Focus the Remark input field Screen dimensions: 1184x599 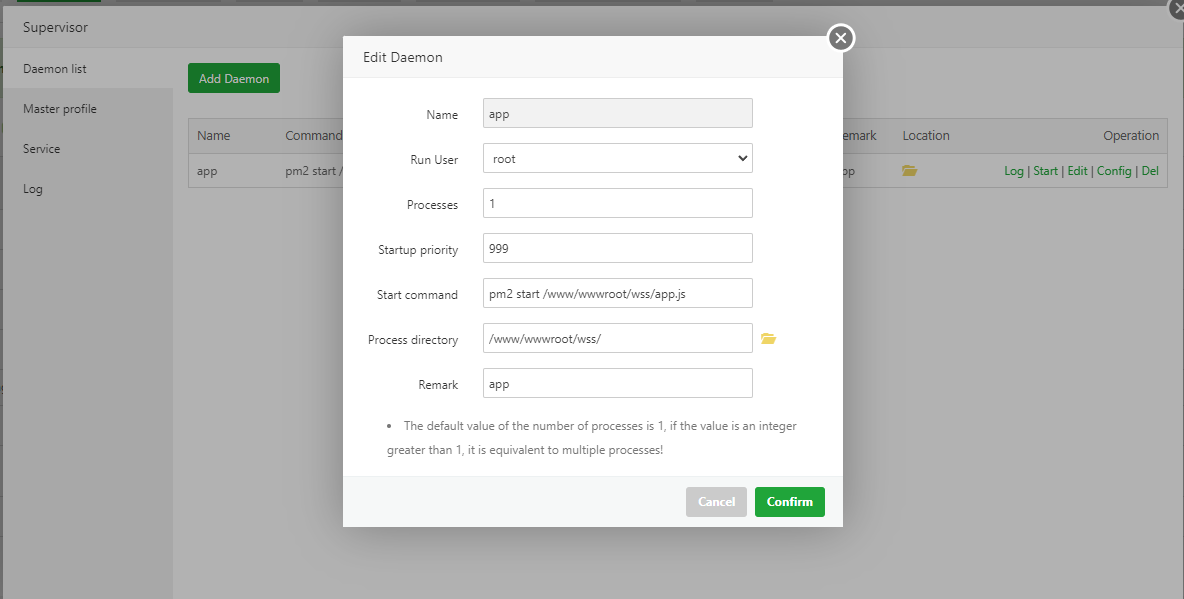pyautogui.click(x=617, y=384)
